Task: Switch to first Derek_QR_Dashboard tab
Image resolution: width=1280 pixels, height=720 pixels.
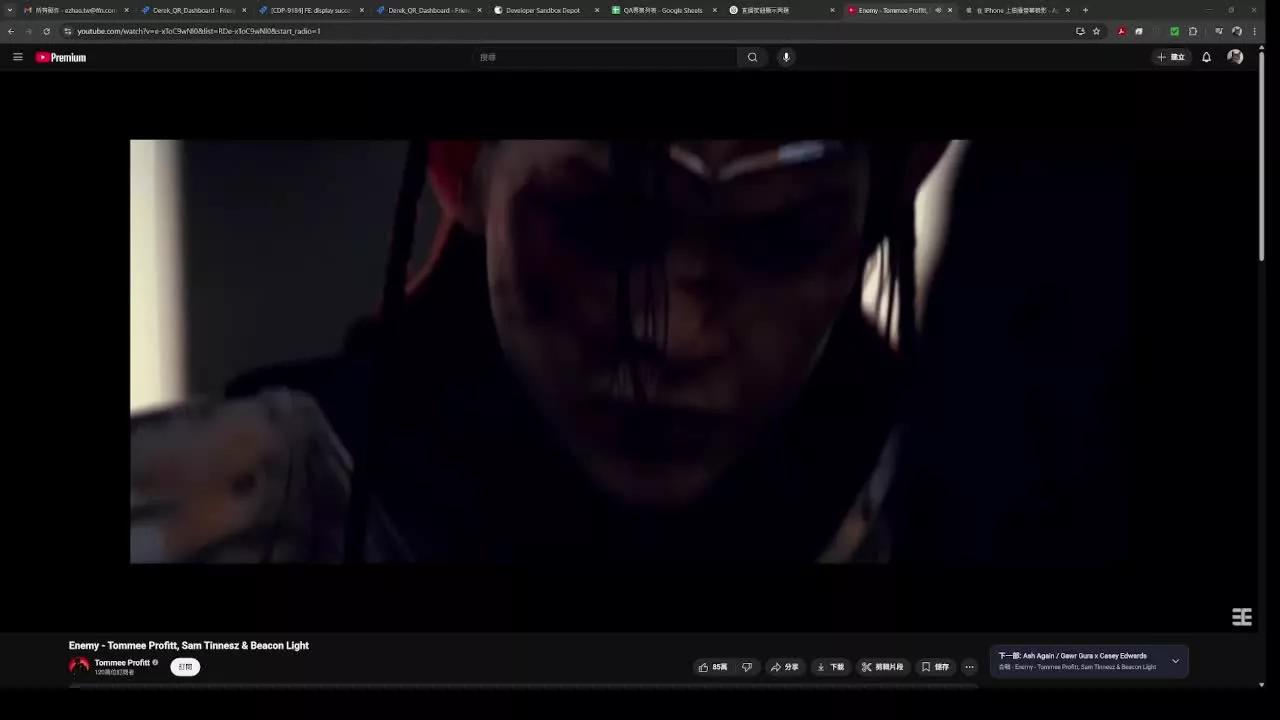Action: [193, 10]
